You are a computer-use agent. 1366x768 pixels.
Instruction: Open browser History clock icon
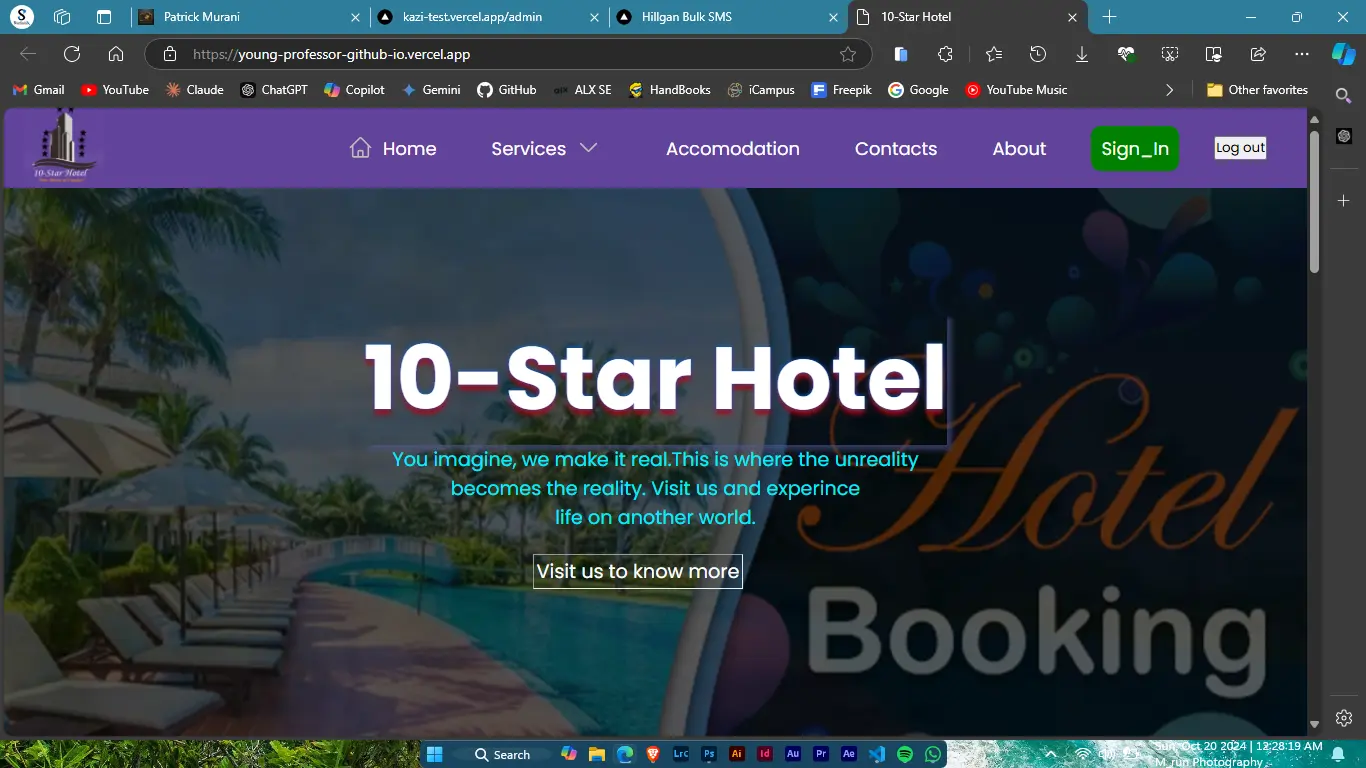(x=1038, y=54)
